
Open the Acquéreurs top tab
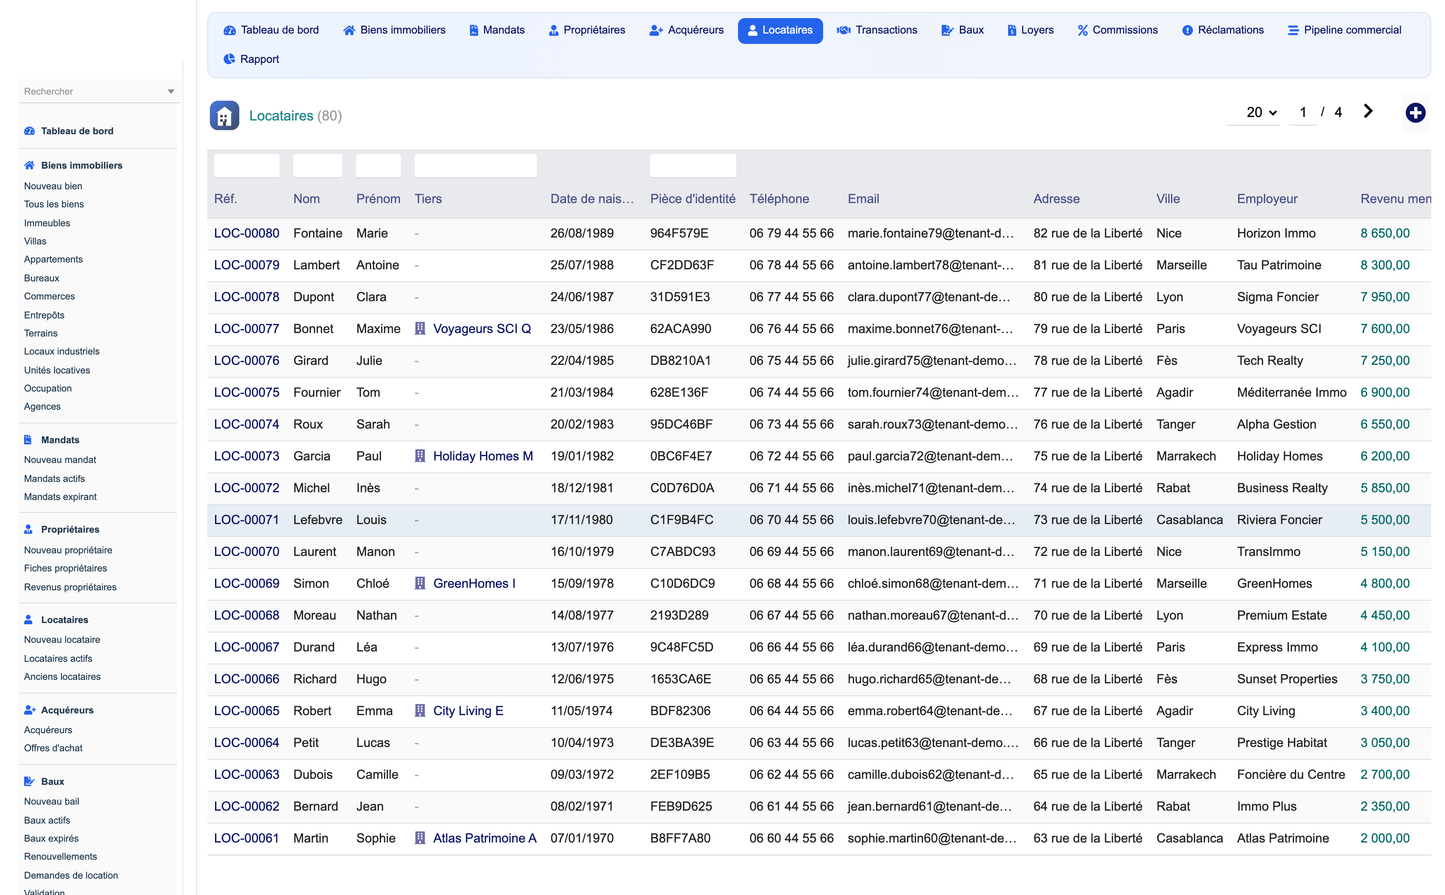click(686, 30)
